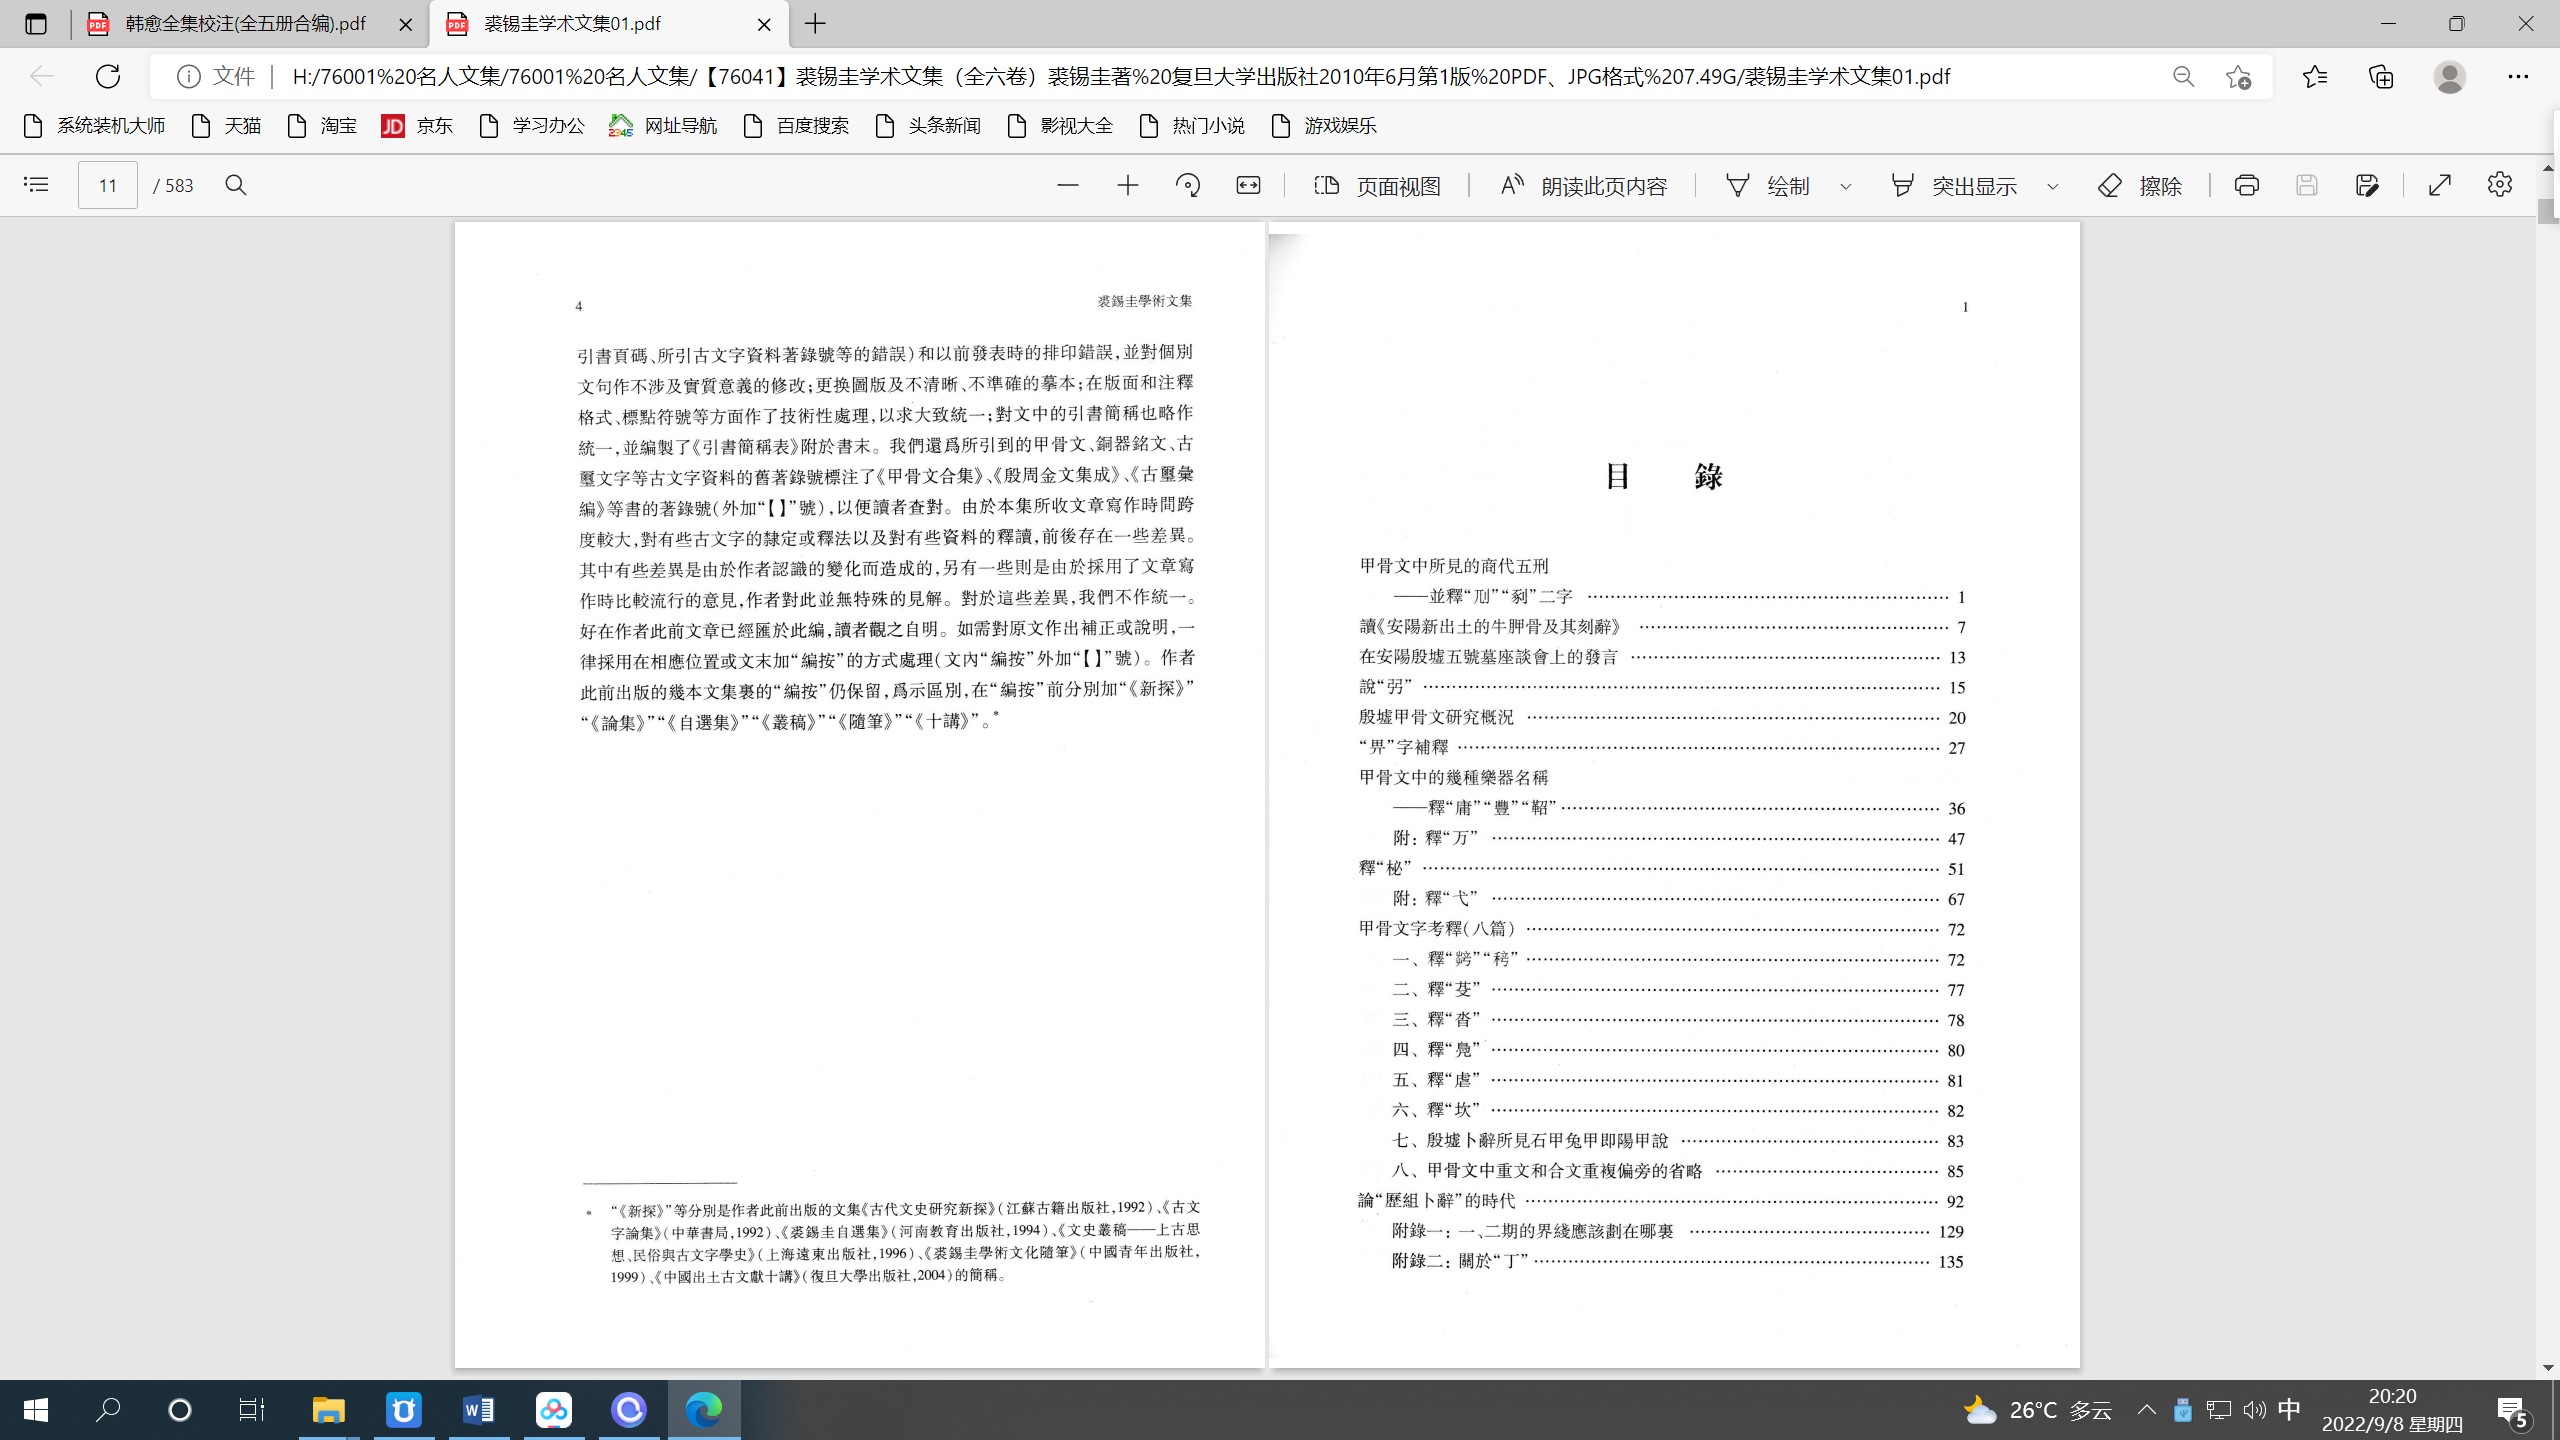Image resolution: width=2560 pixels, height=1440 pixels.
Task: Zoom into the PDF document
Action: [x=1128, y=184]
